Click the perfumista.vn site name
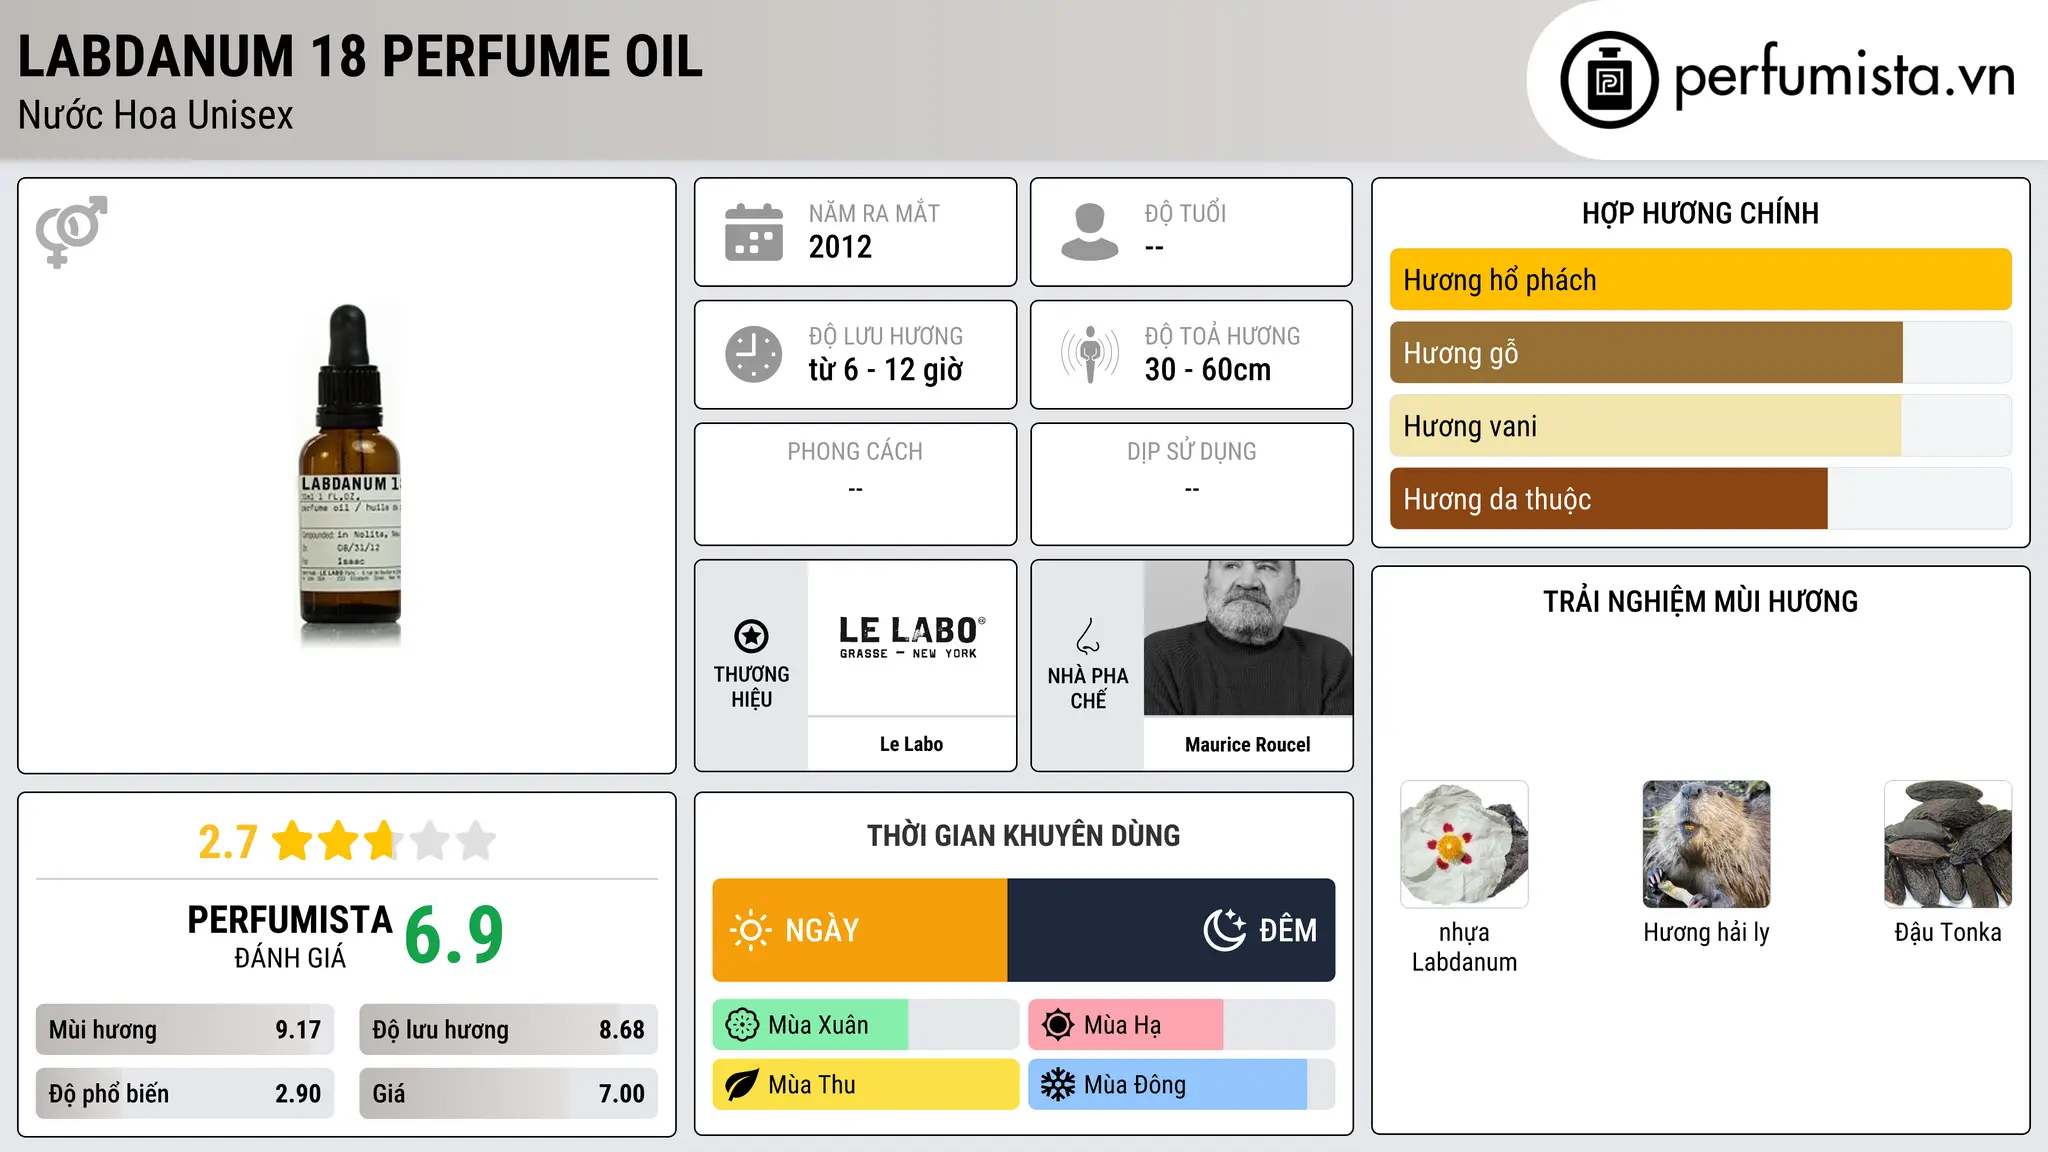Screen dimensions: 2048x1152 [x=1844, y=76]
